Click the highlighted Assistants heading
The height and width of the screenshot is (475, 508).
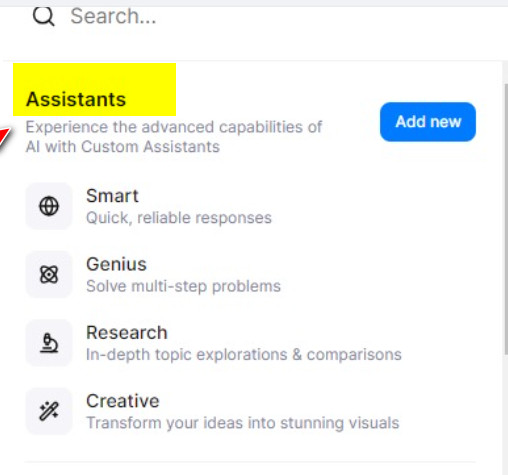tap(76, 99)
